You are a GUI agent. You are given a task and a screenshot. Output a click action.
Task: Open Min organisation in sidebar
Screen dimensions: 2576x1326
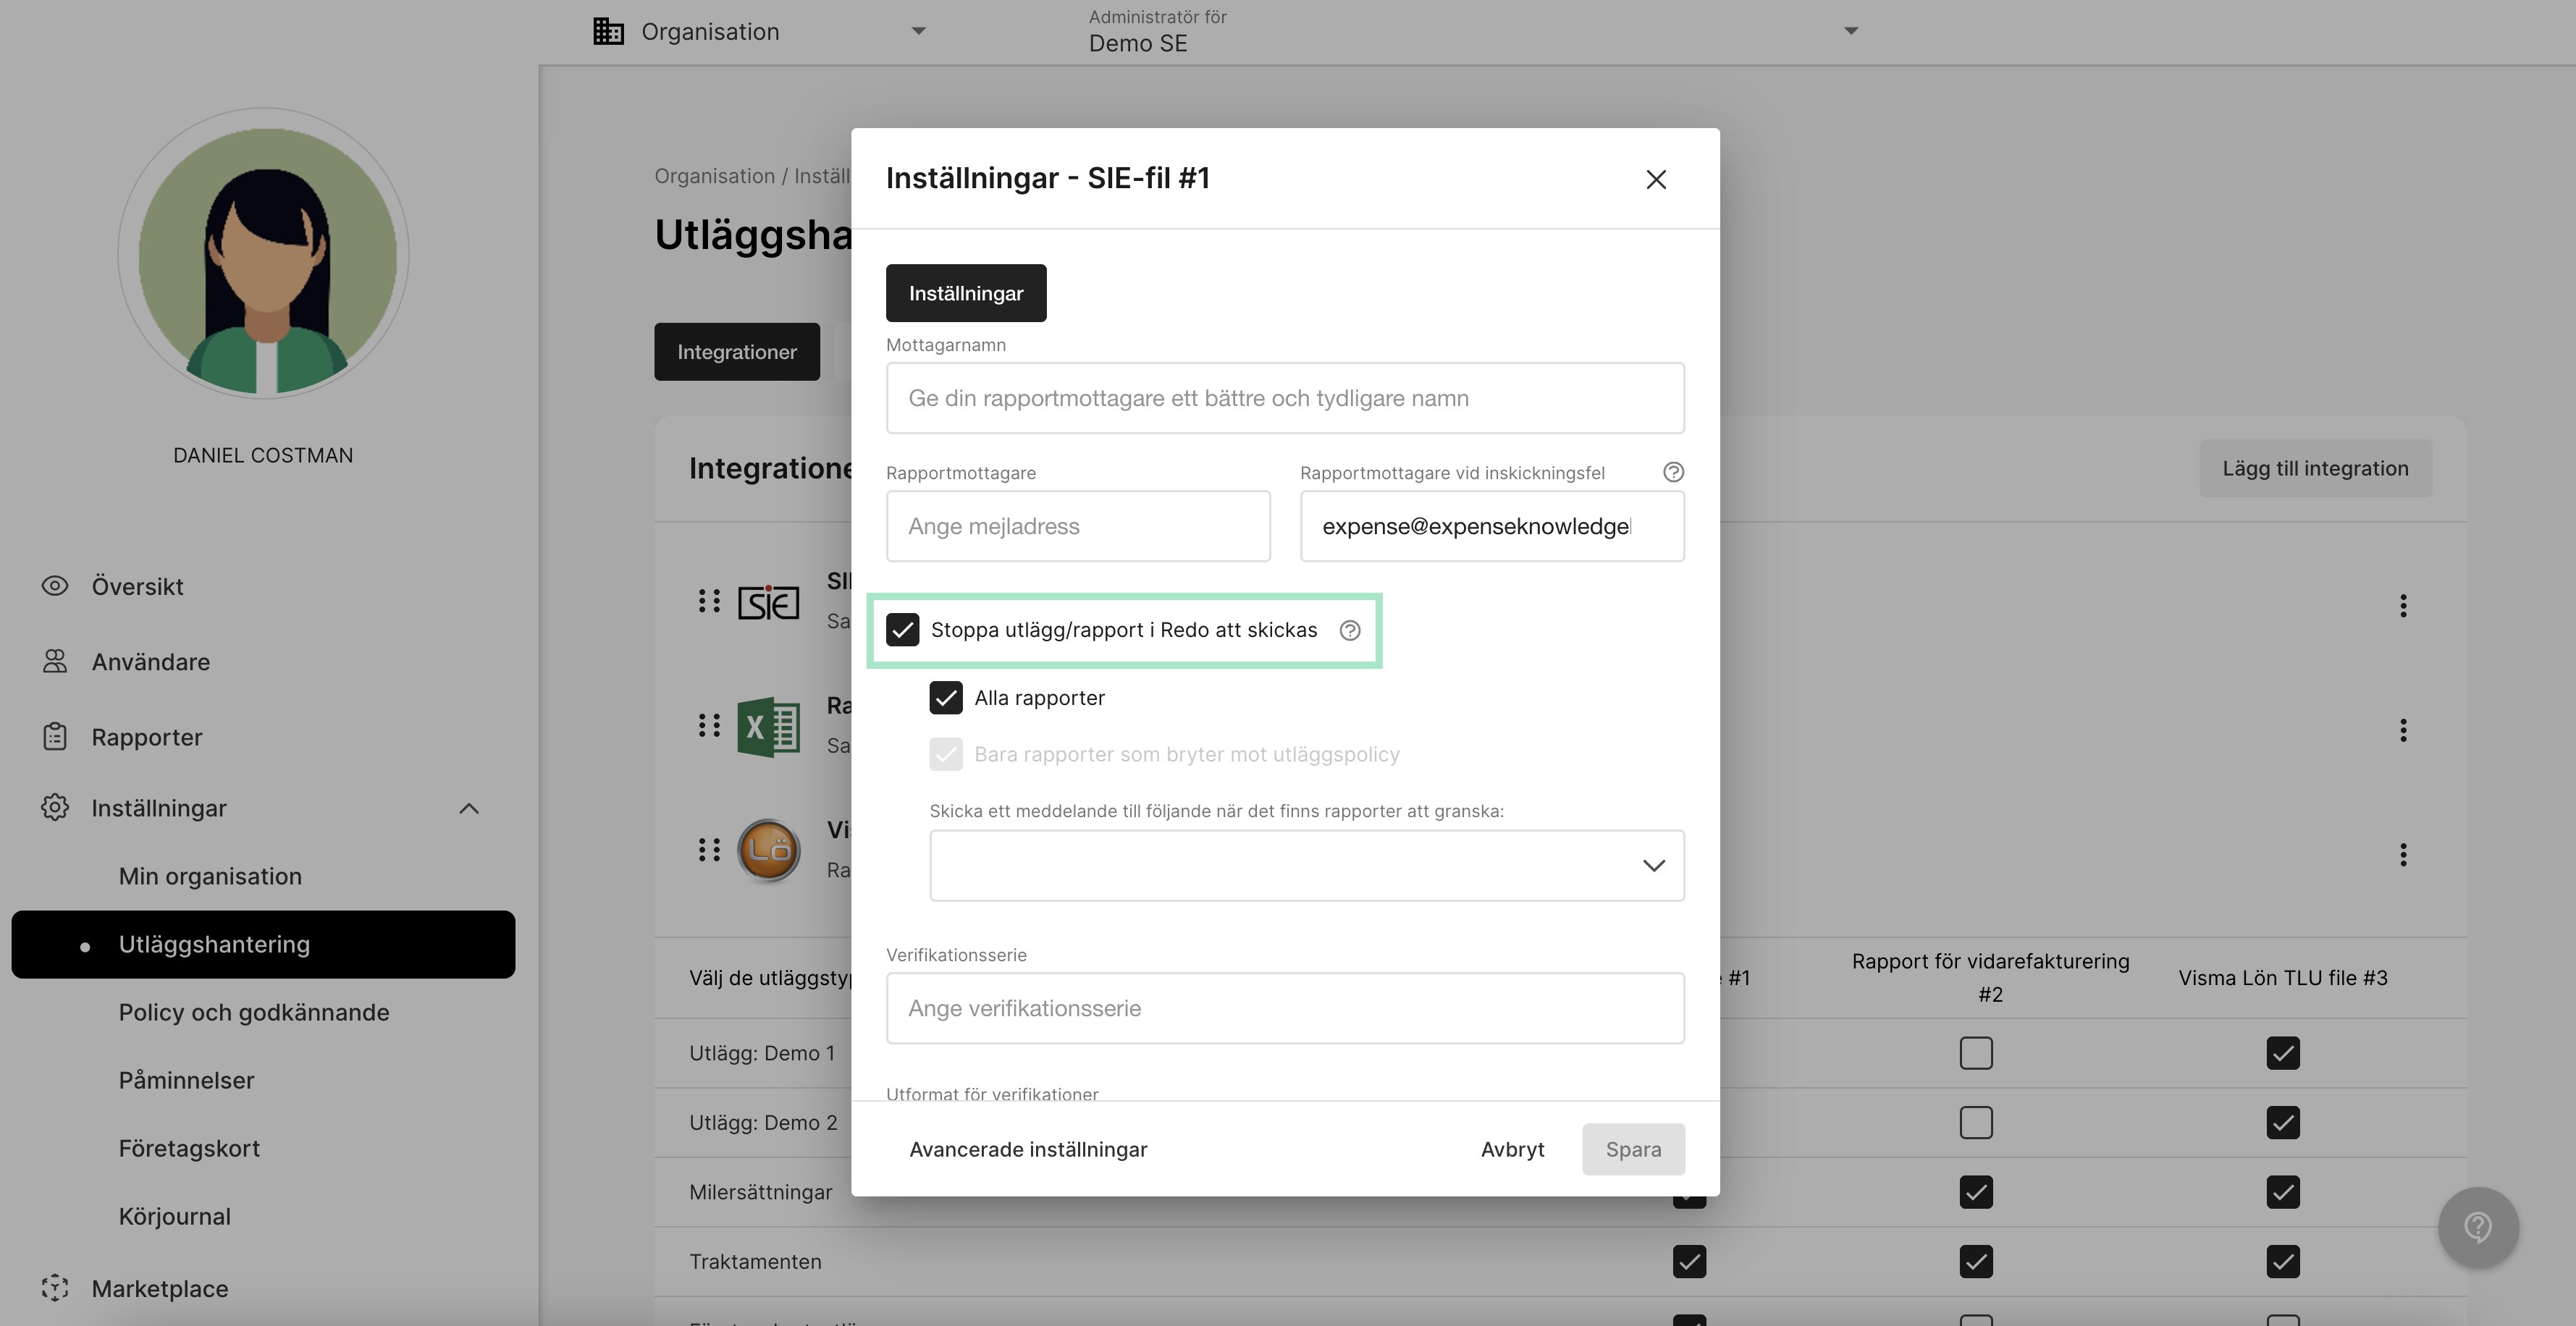(x=210, y=876)
